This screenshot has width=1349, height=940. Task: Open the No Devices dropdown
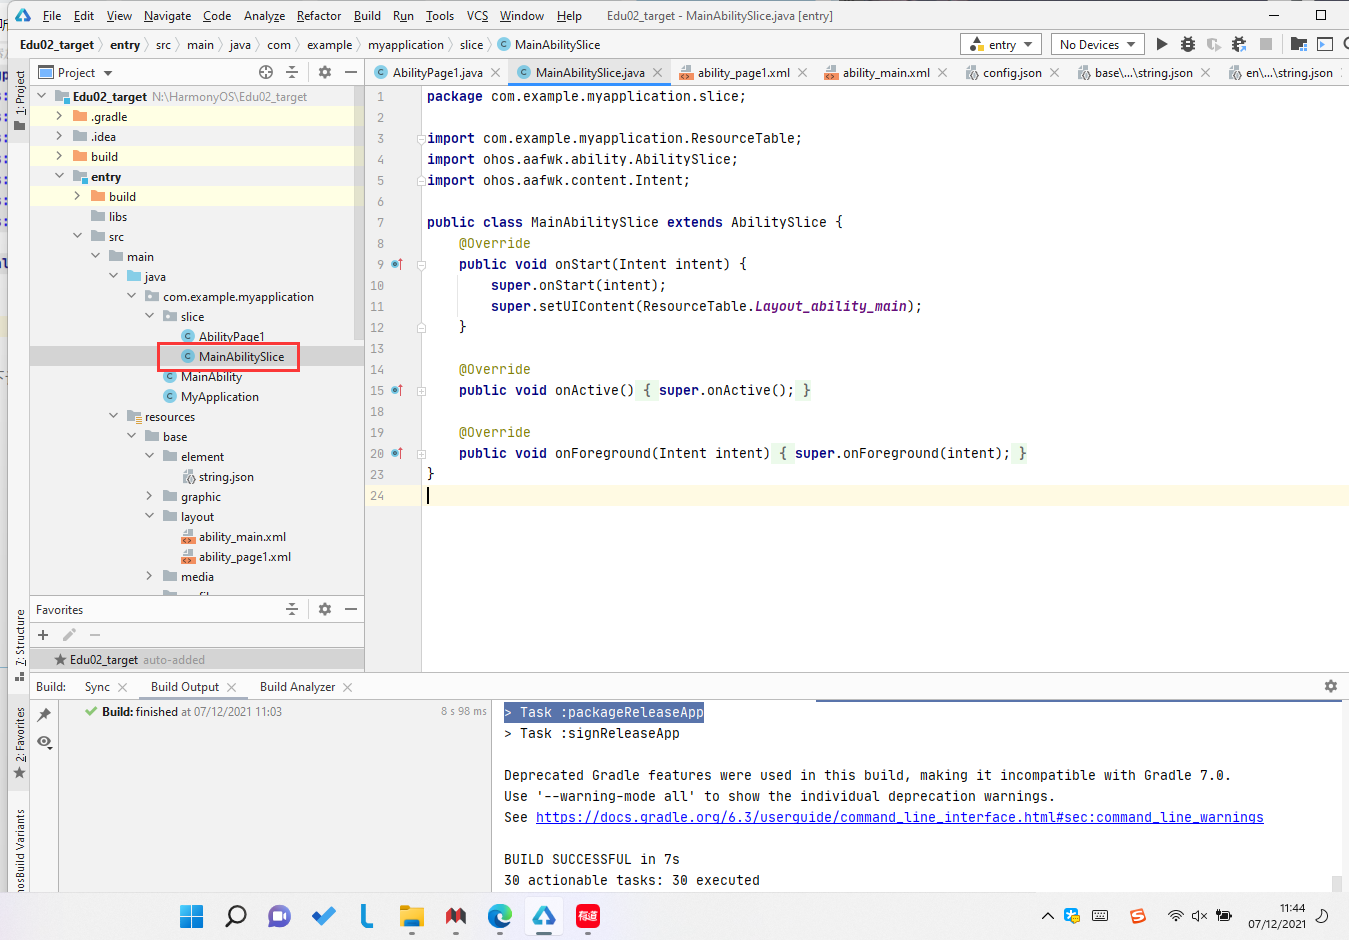pos(1097,44)
